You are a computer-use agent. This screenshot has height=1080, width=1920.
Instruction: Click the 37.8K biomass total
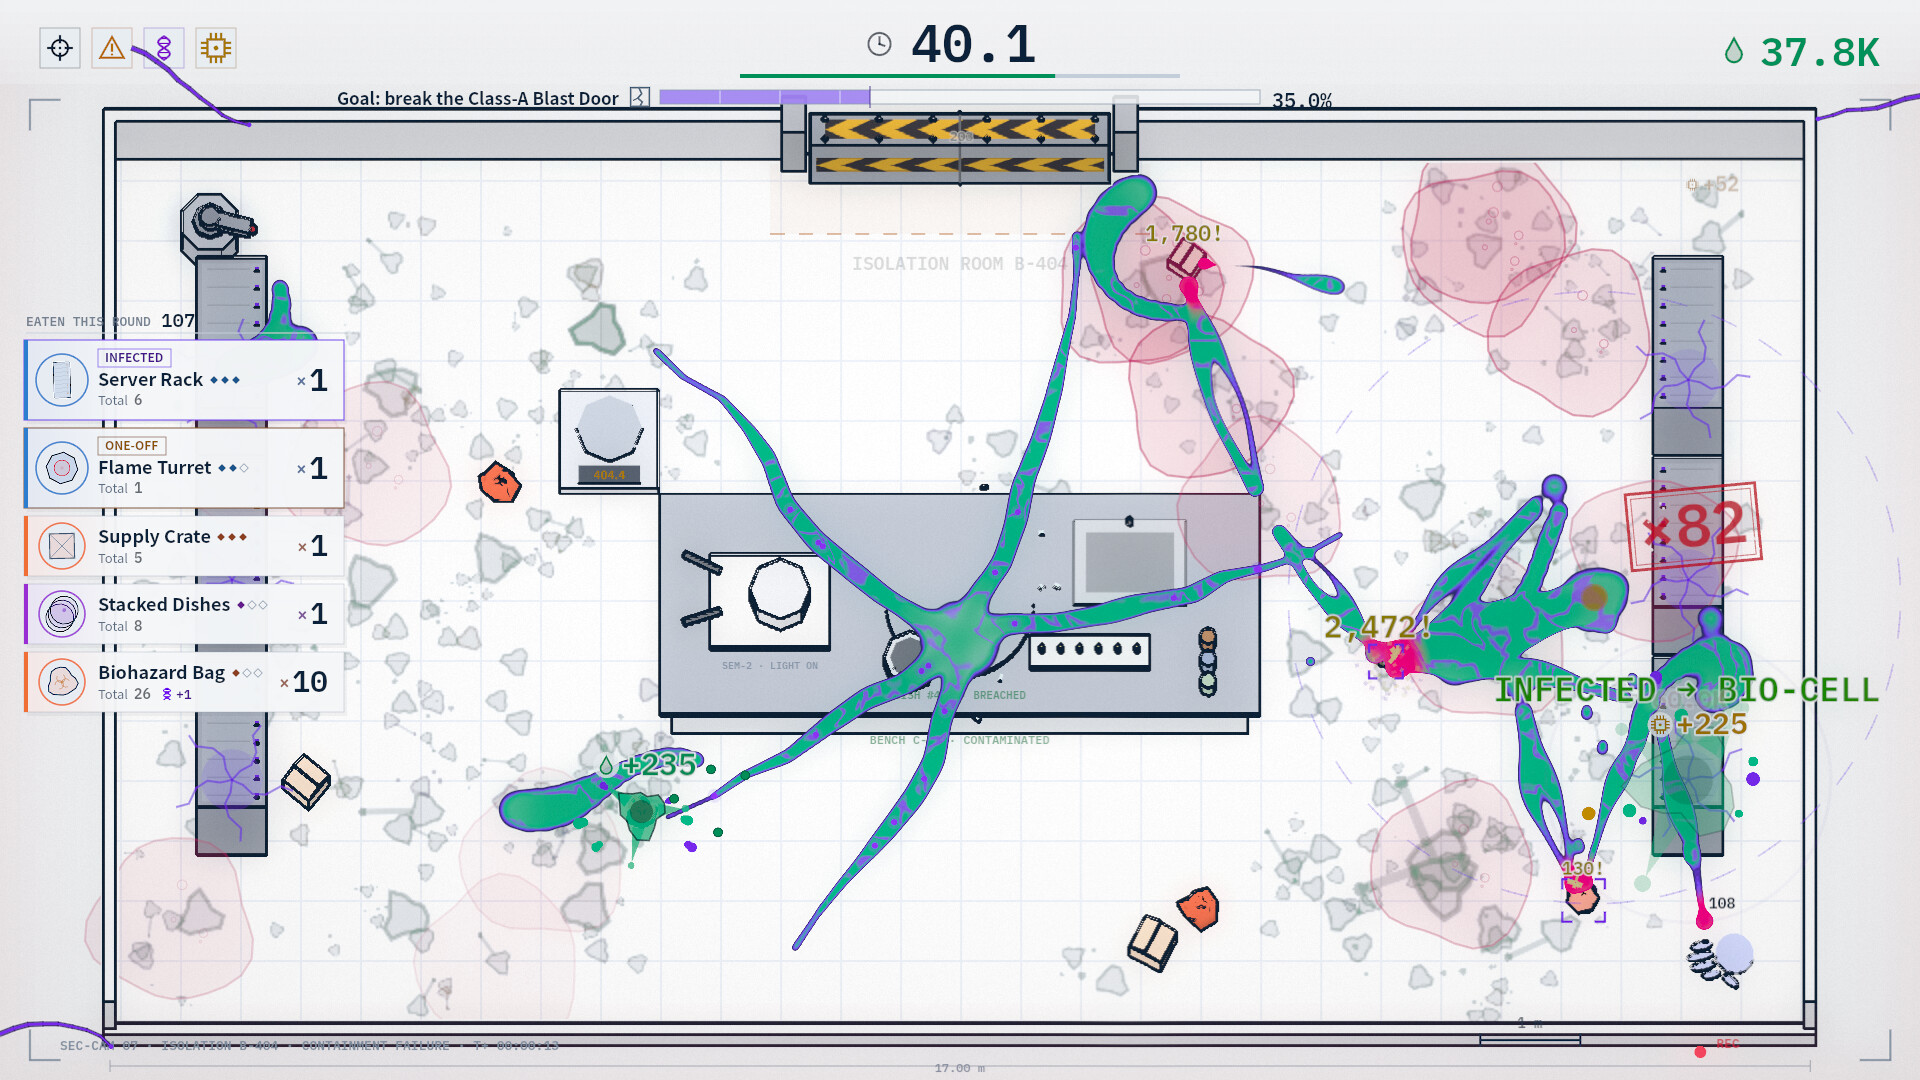coord(1820,52)
